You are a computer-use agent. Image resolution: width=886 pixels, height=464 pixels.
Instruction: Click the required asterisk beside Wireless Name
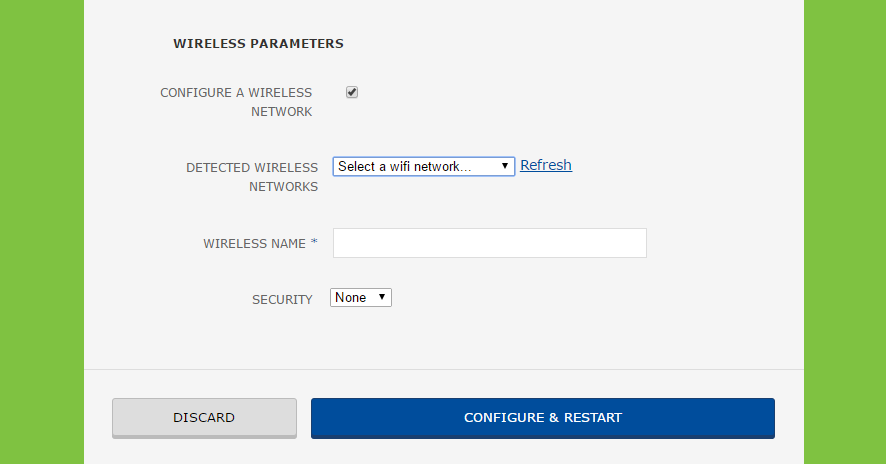click(314, 243)
